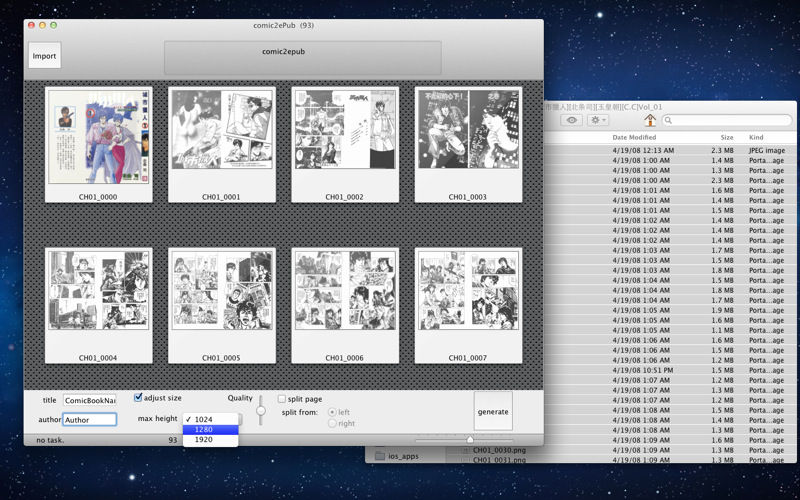Click the Import button
800x500 pixels.
click(x=44, y=56)
